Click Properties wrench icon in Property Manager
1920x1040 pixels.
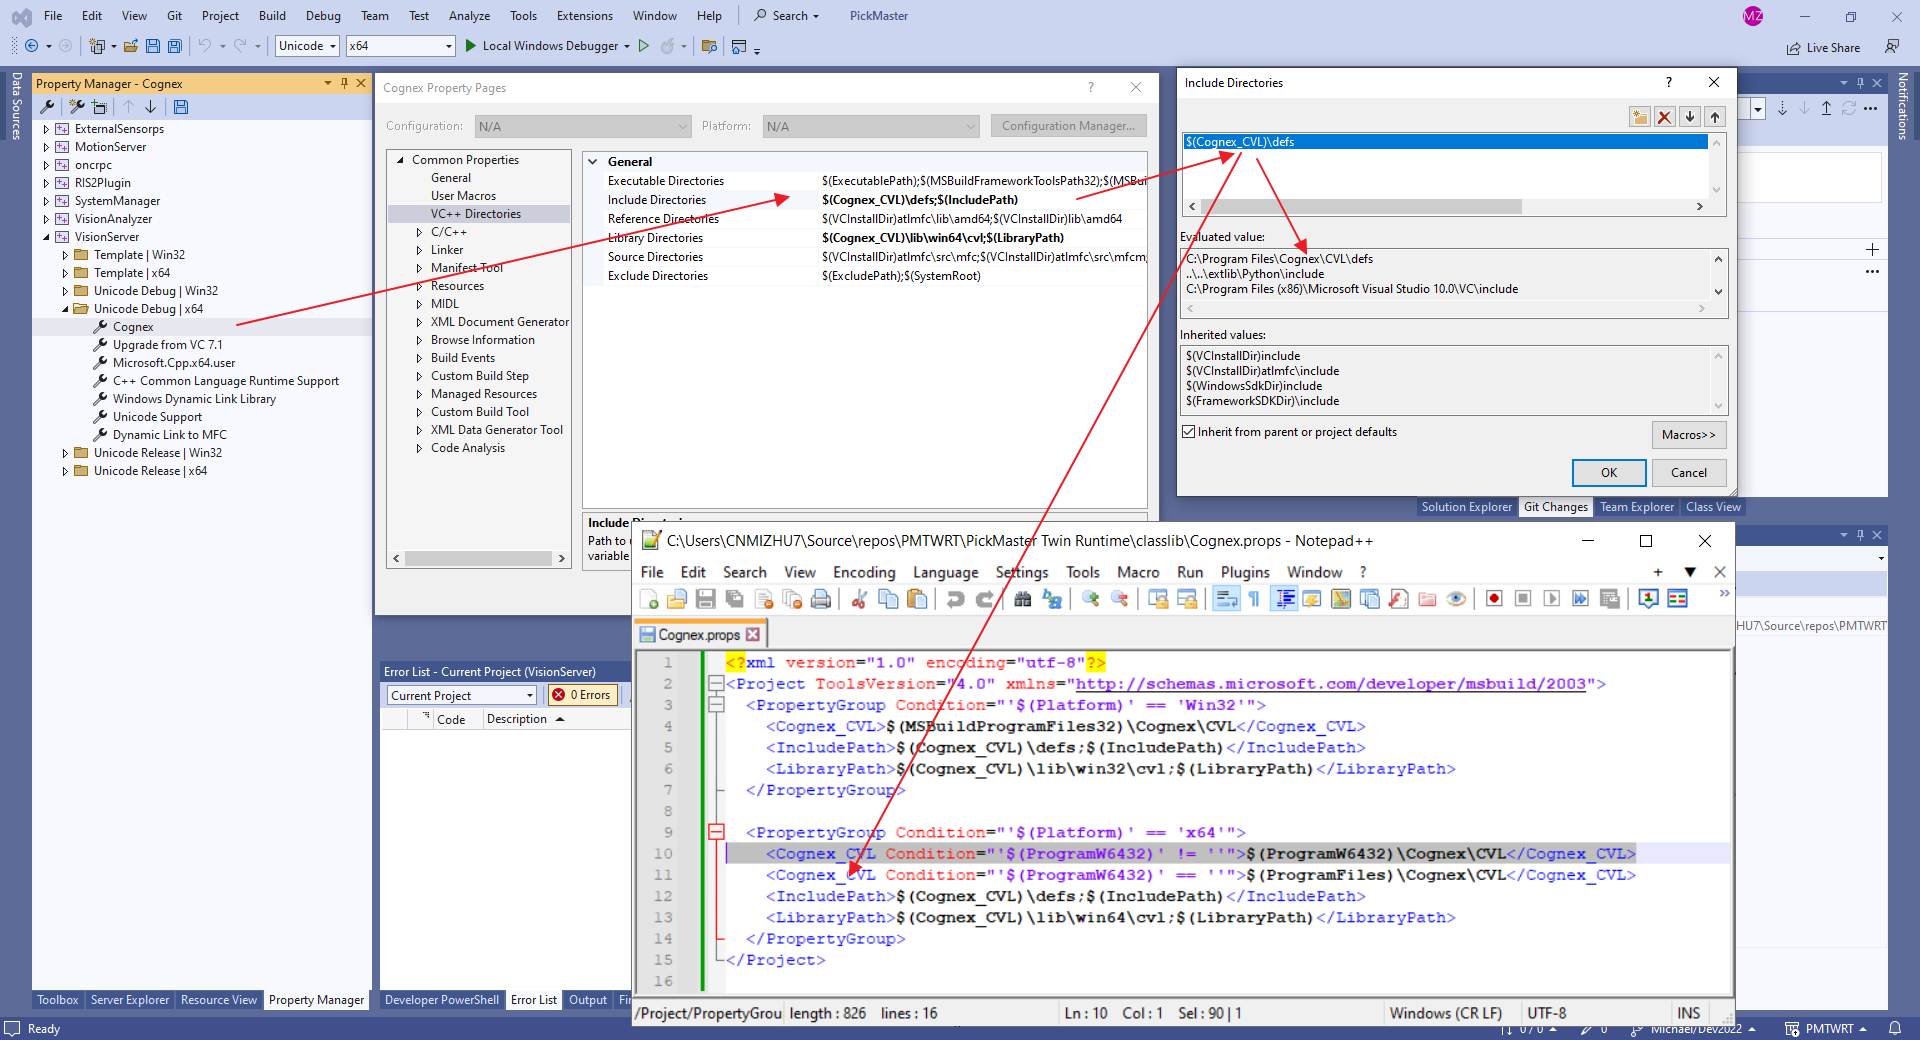47,107
